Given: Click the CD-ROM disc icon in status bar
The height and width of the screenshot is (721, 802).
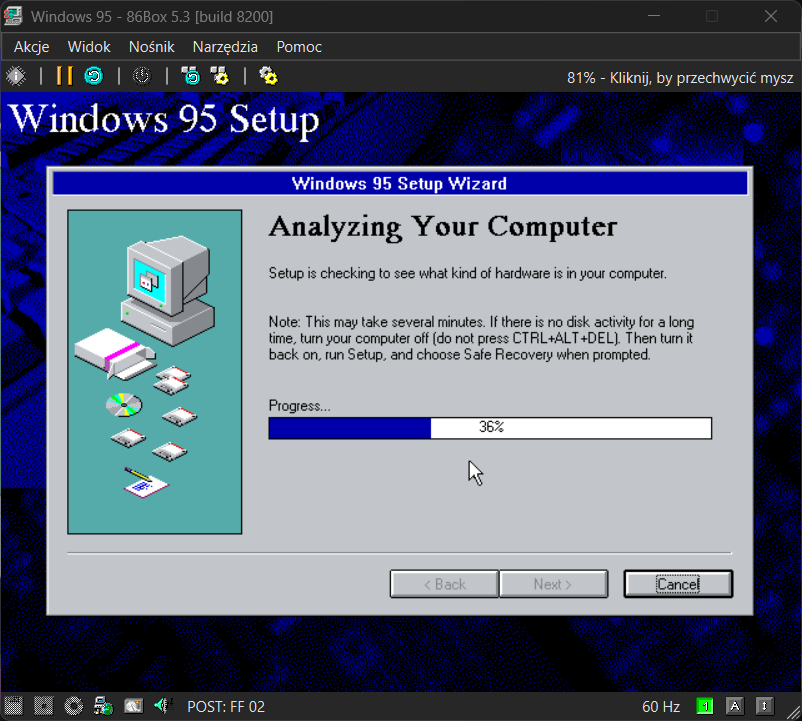Looking at the screenshot, I should (x=73, y=707).
